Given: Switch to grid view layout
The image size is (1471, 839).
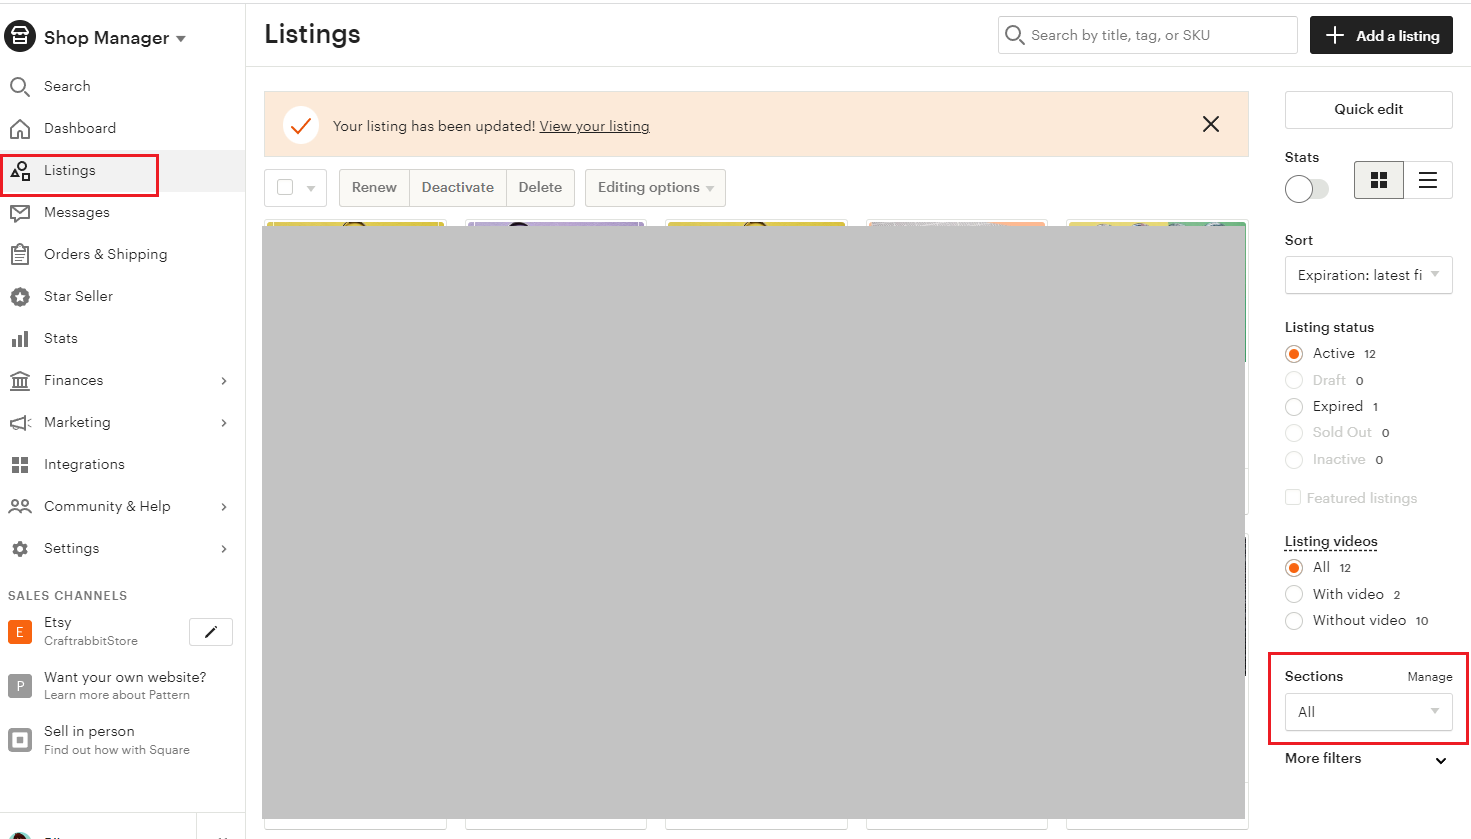Looking at the screenshot, I should (1379, 180).
